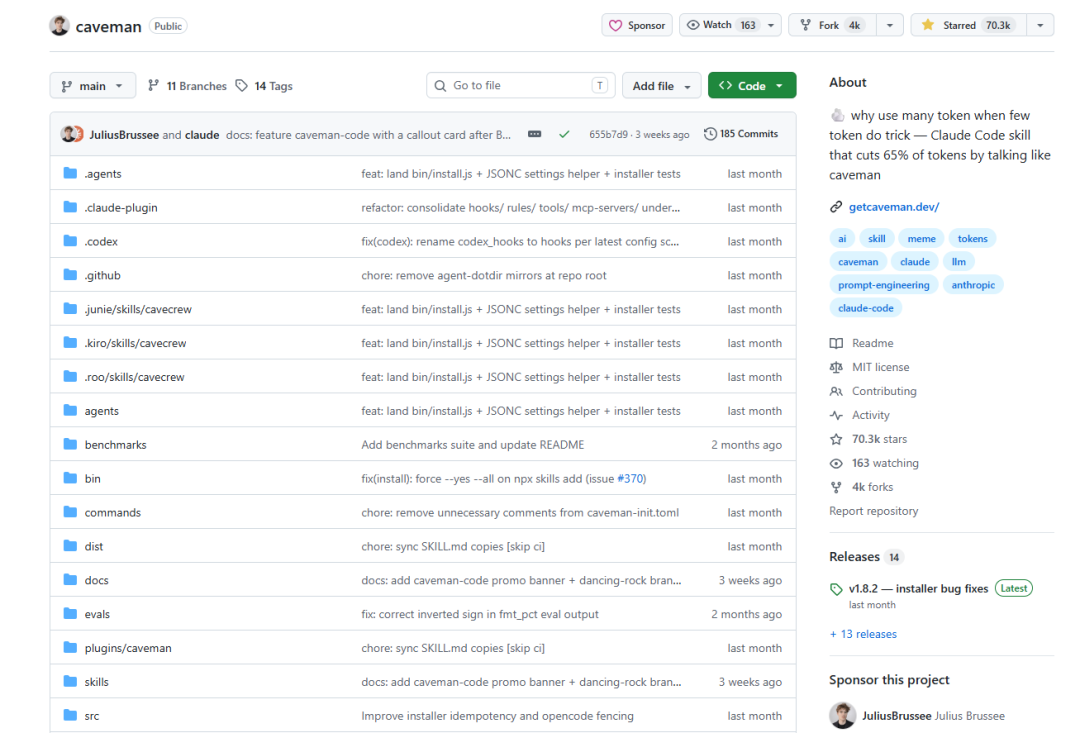
Task: View 11 Branches link
Action: [x=187, y=86]
